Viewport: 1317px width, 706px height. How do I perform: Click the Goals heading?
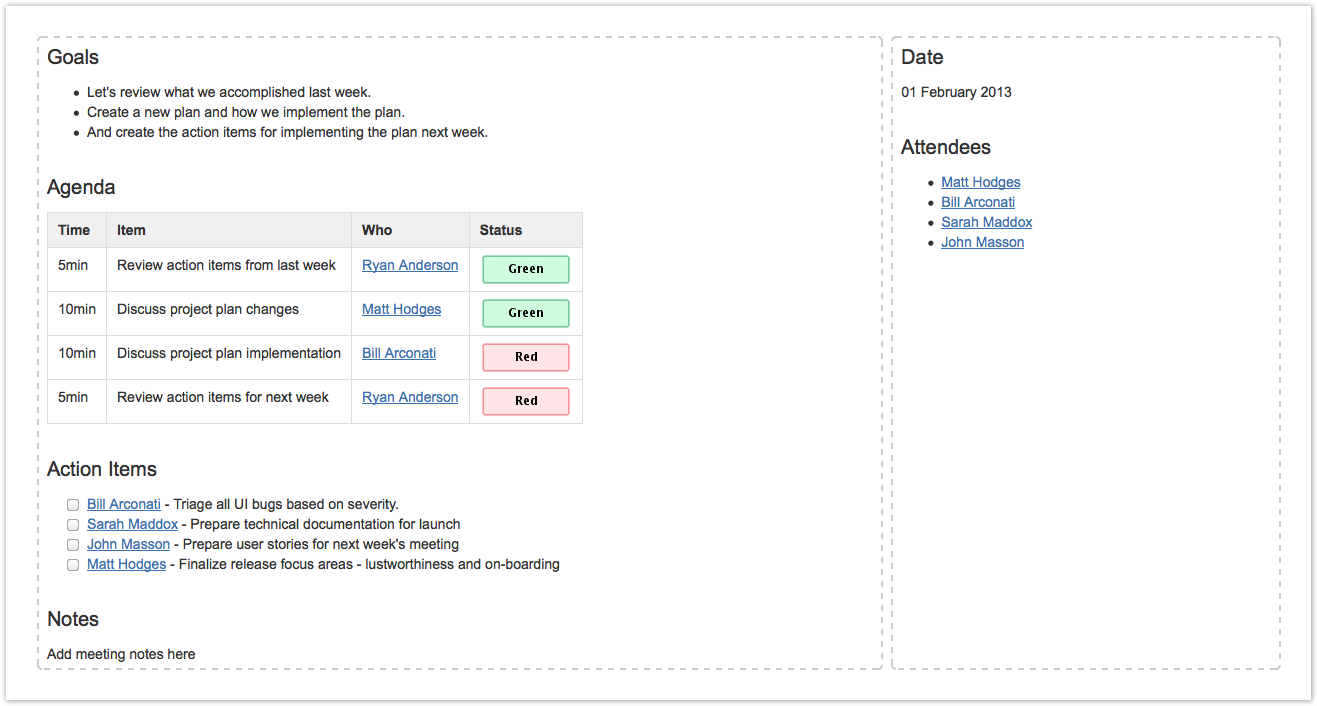click(x=73, y=57)
